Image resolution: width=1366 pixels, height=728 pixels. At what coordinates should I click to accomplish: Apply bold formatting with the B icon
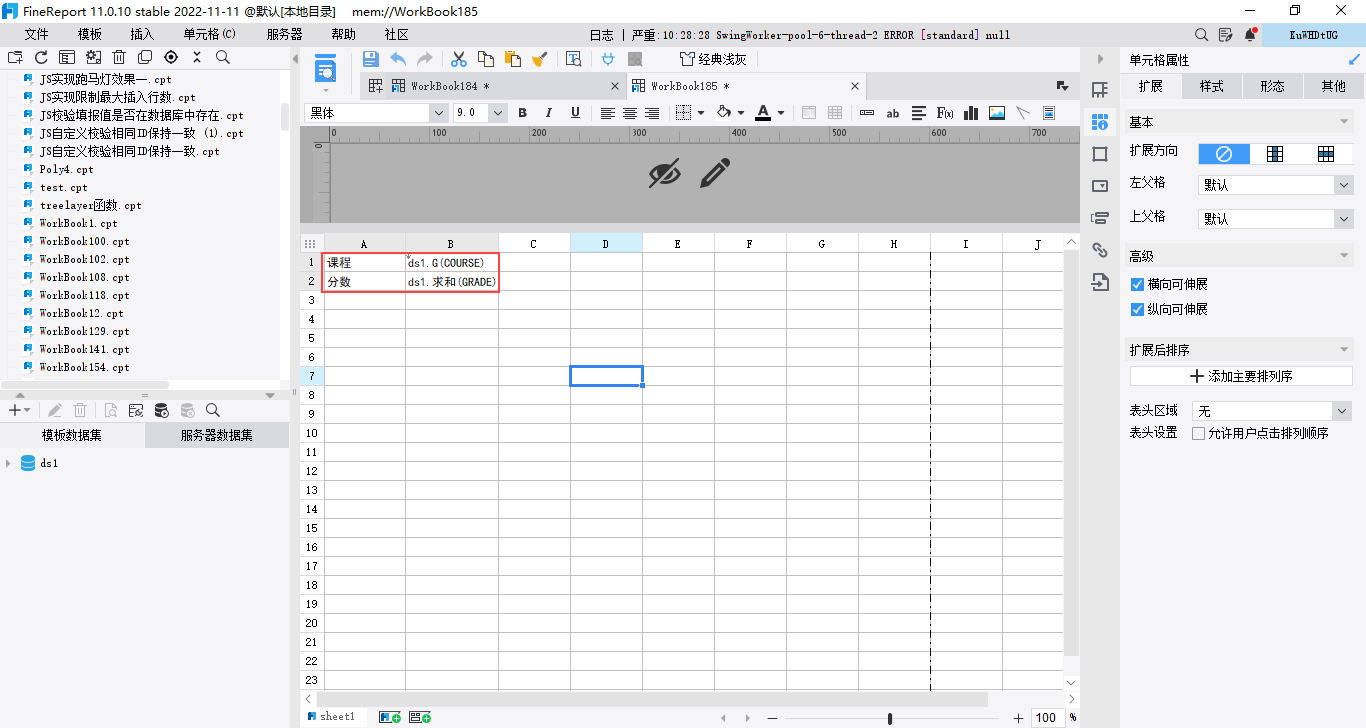522,113
